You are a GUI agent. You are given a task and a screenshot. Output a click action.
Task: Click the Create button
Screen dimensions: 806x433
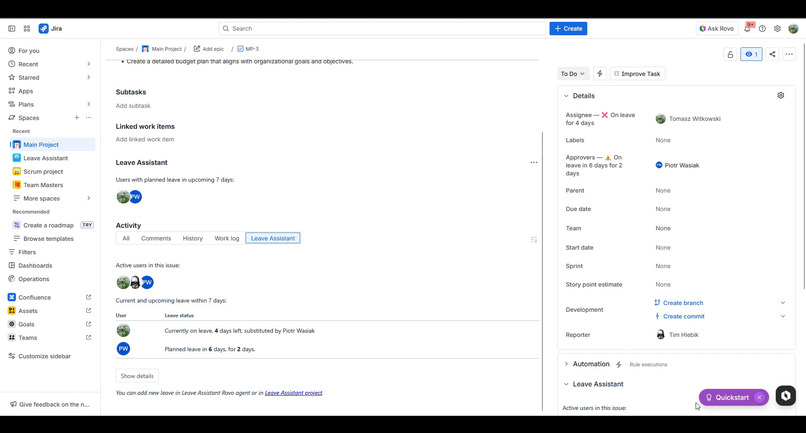pyautogui.click(x=568, y=29)
